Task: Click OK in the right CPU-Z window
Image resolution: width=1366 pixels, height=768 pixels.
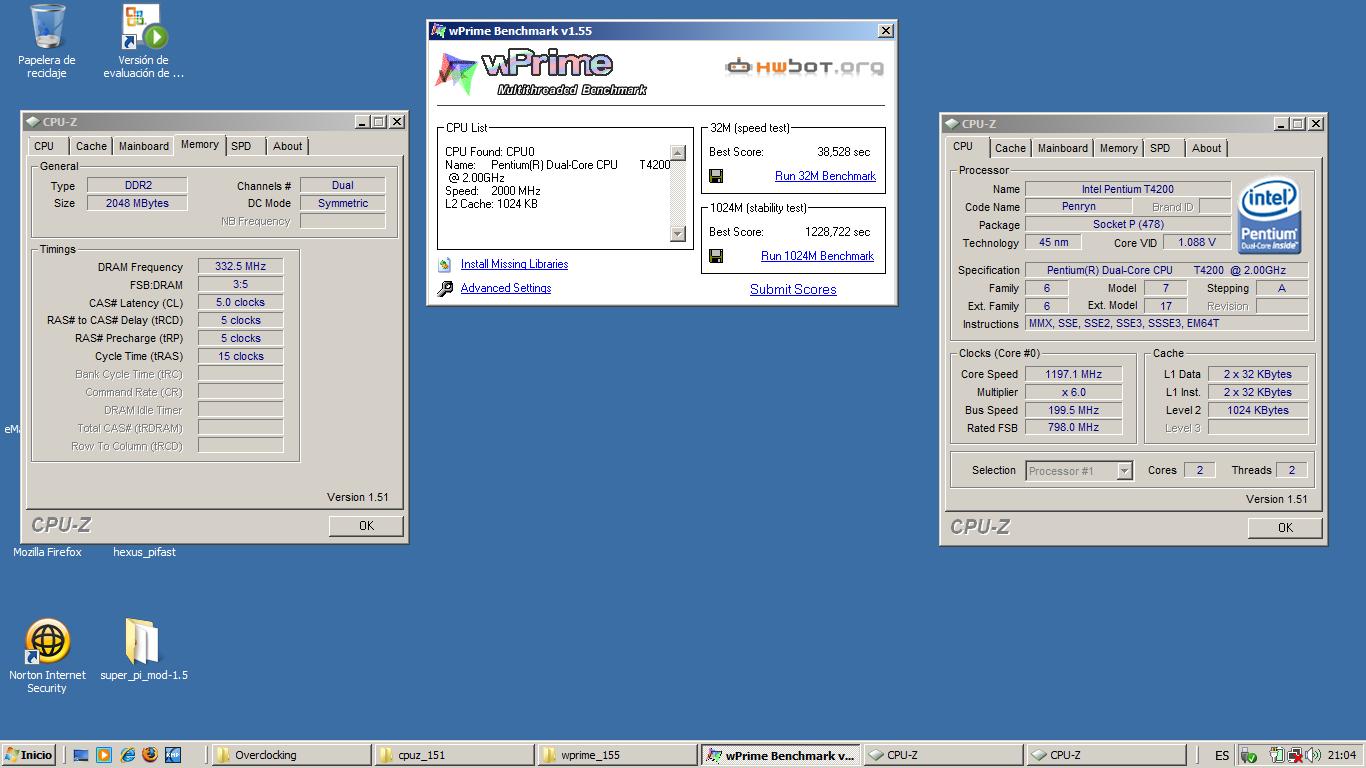Action: pyautogui.click(x=1285, y=528)
